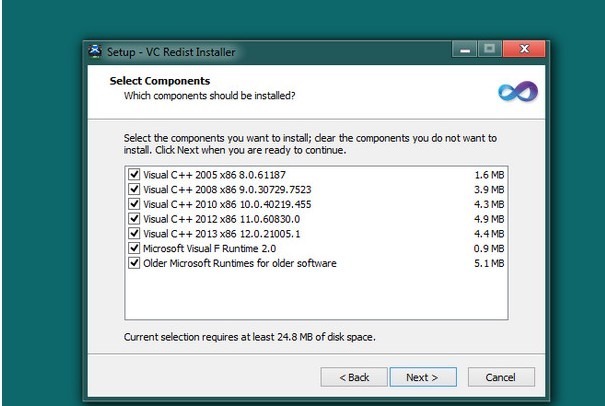Click the 'Select the components you want' instruction text
This screenshot has width=605, height=406.
pos(310,144)
